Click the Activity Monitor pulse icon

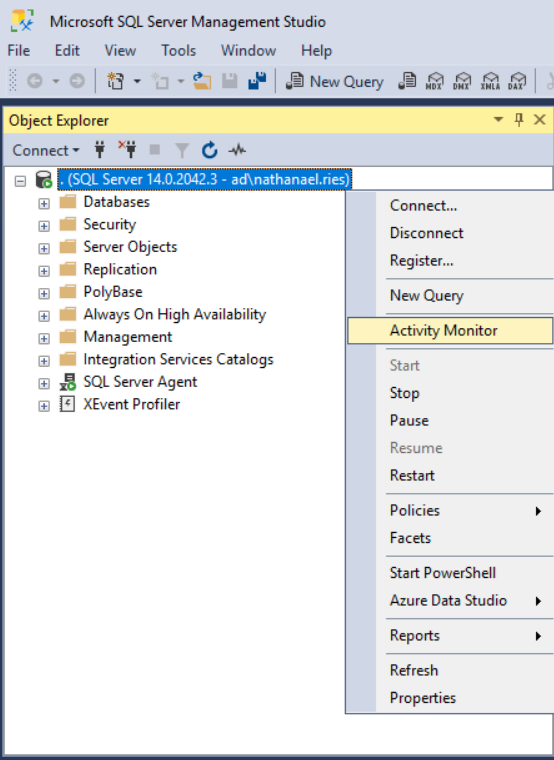pyautogui.click(x=237, y=150)
